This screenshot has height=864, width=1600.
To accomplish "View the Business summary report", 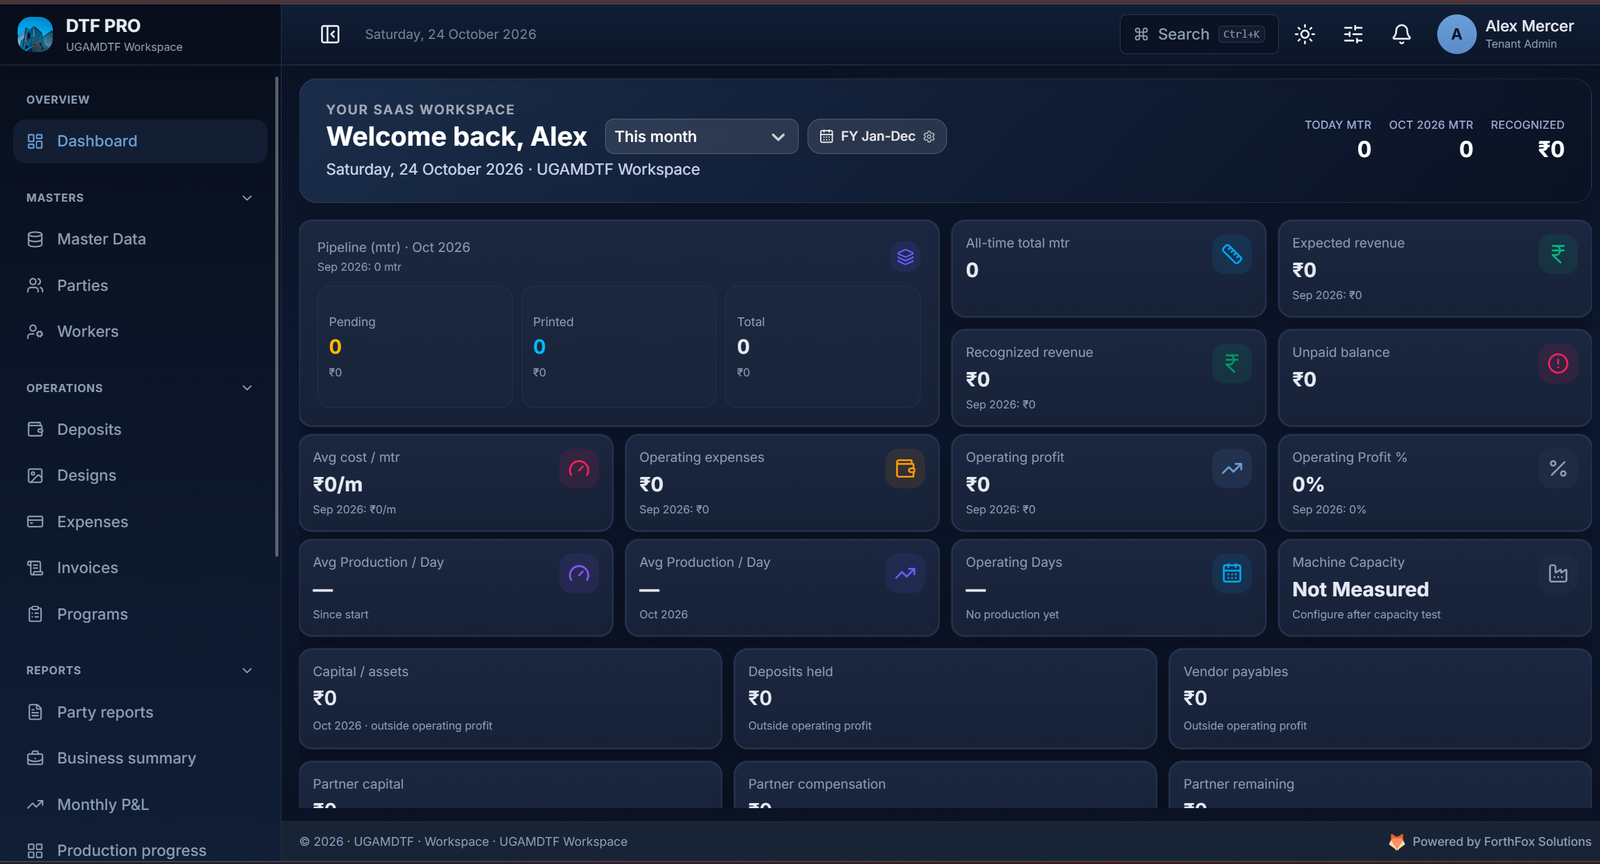I will tap(140, 758).
